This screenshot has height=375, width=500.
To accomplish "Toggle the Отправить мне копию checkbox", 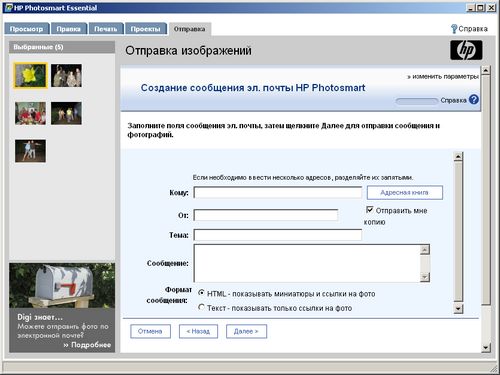I will pyautogui.click(x=370, y=210).
